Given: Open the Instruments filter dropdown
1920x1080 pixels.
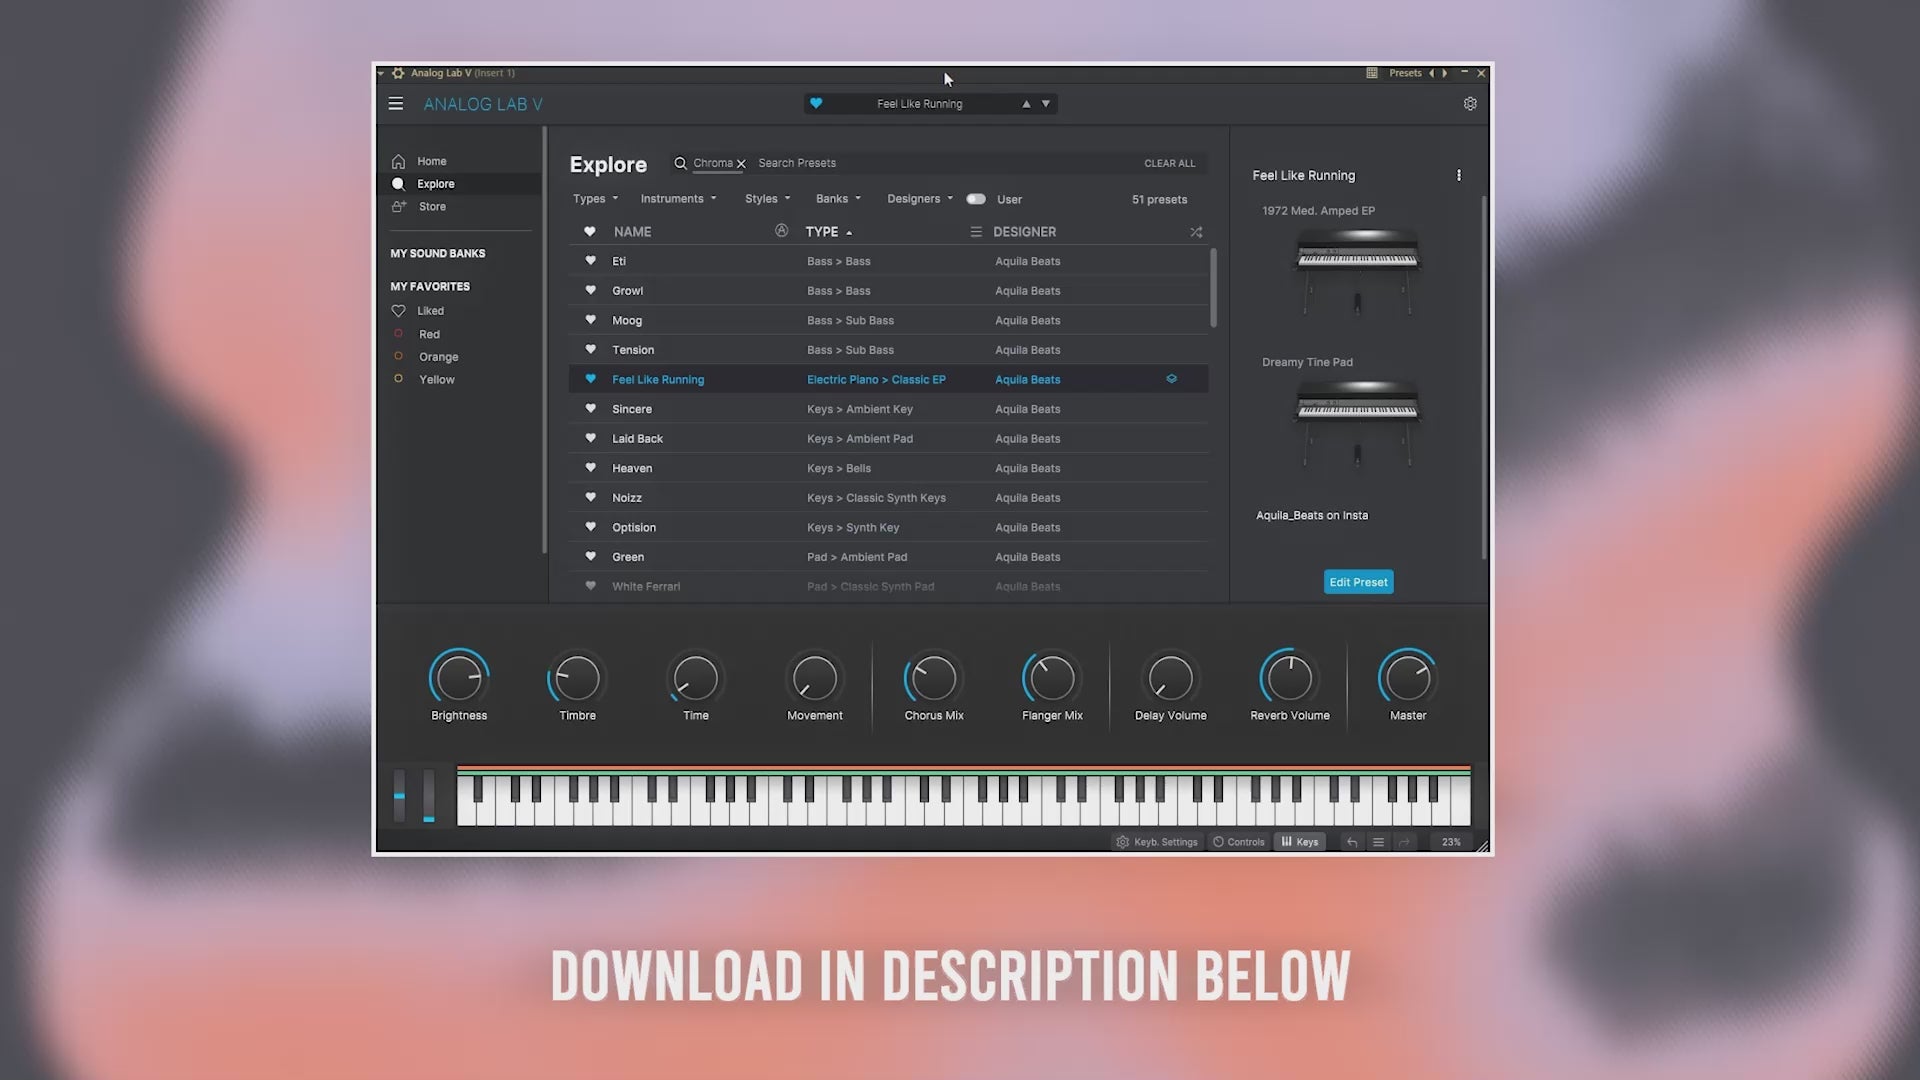Looking at the screenshot, I should 678,199.
